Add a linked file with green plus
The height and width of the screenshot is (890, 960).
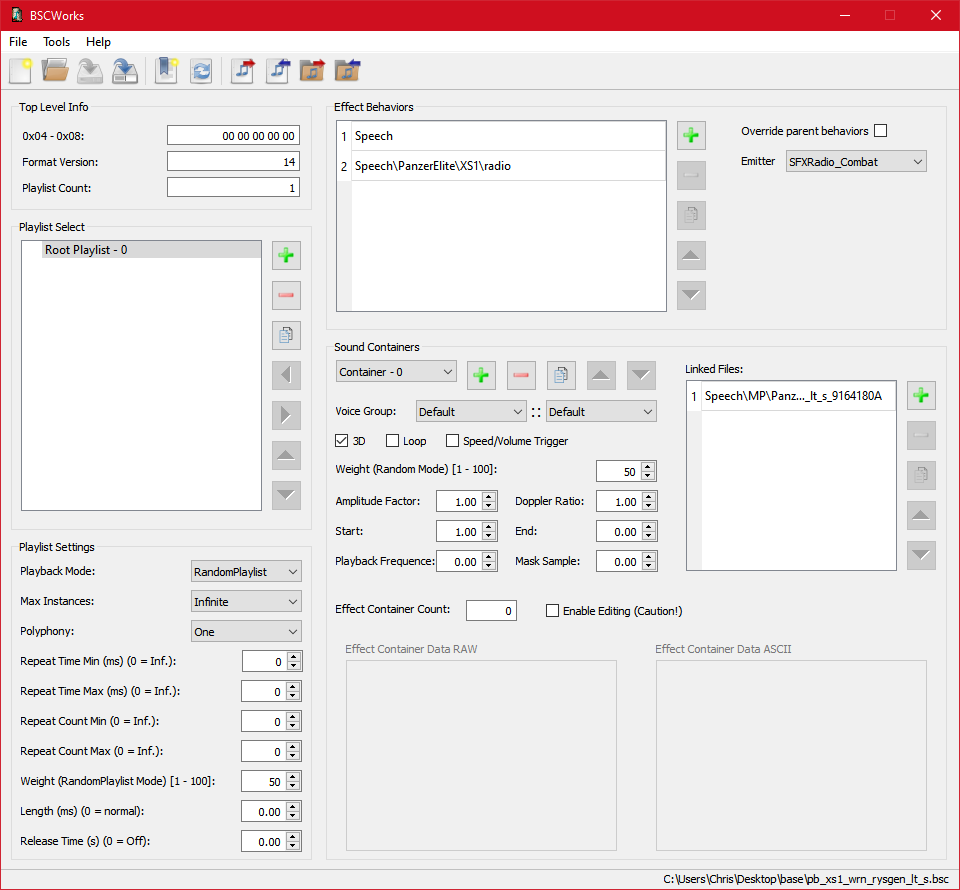point(921,395)
